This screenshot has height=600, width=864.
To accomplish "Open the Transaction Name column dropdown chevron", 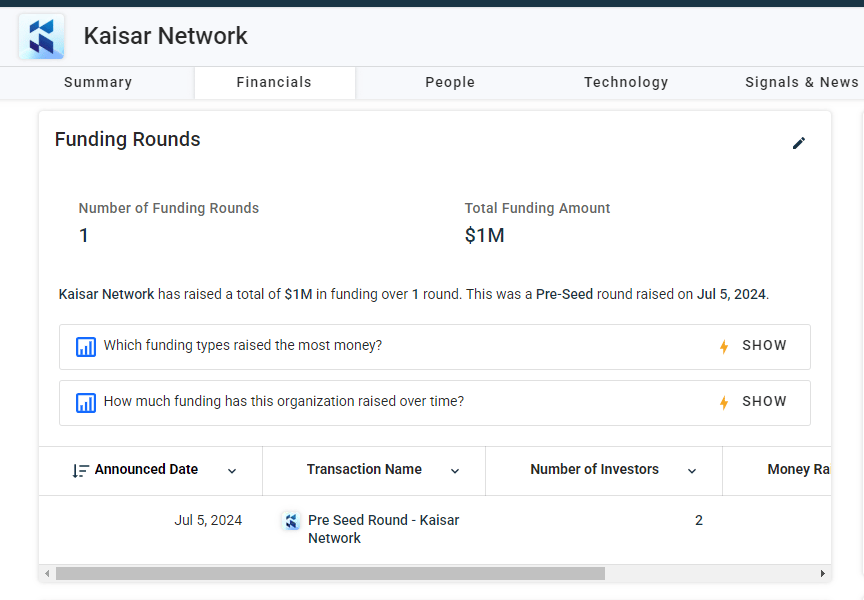I will coord(455,471).
